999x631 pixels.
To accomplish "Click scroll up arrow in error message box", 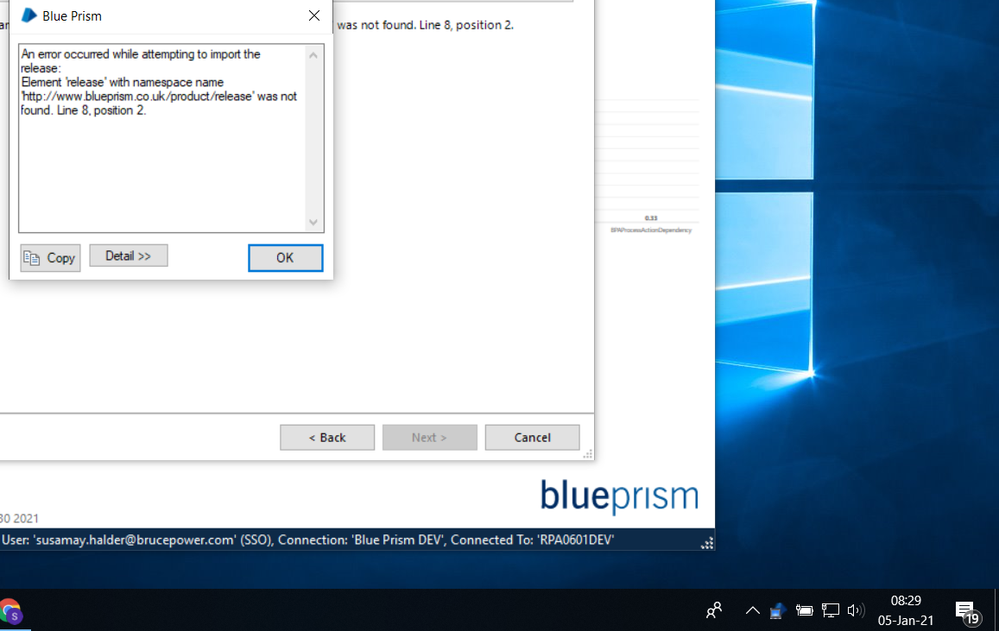I will tap(313, 55).
